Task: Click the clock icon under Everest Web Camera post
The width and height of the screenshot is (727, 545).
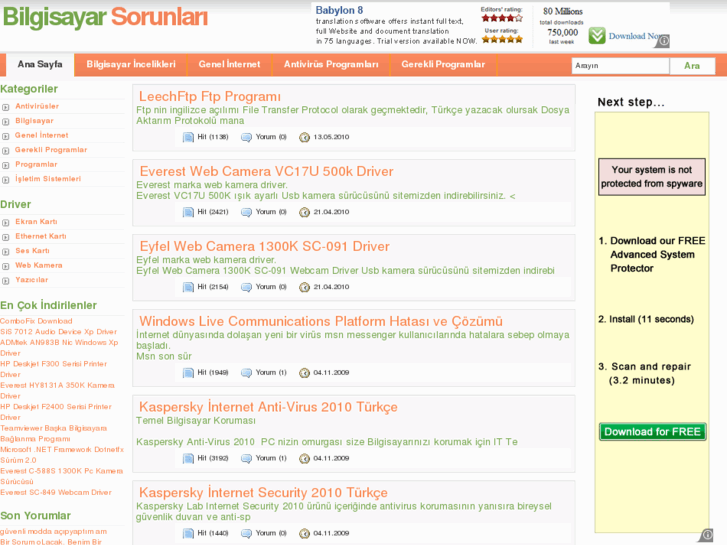Action: tap(304, 212)
